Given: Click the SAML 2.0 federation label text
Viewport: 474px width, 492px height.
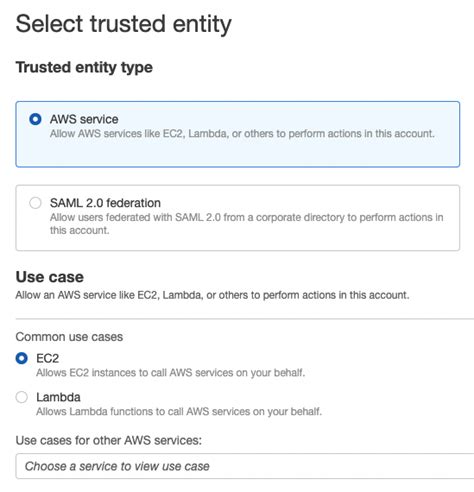Looking at the screenshot, I should 105,203.
